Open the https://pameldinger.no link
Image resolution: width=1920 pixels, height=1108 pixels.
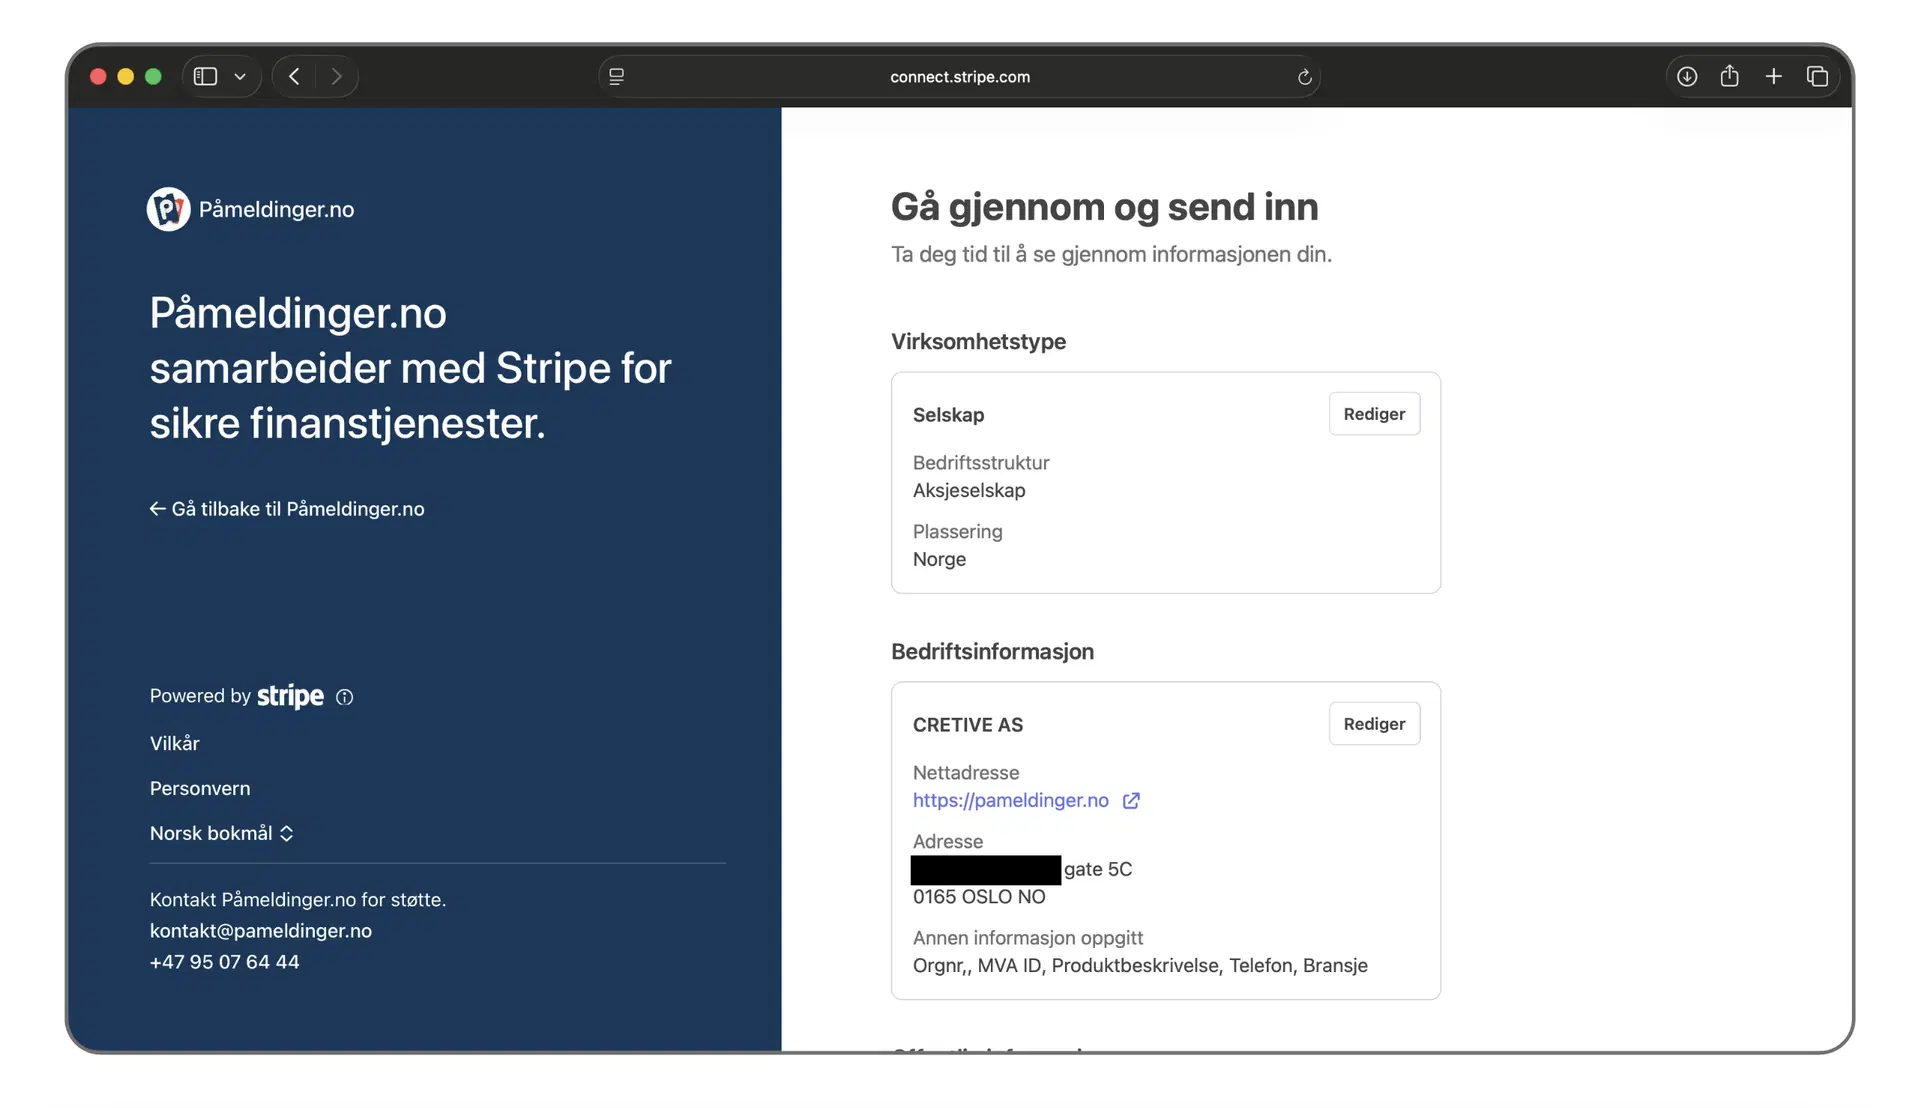pyautogui.click(x=1010, y=800)
